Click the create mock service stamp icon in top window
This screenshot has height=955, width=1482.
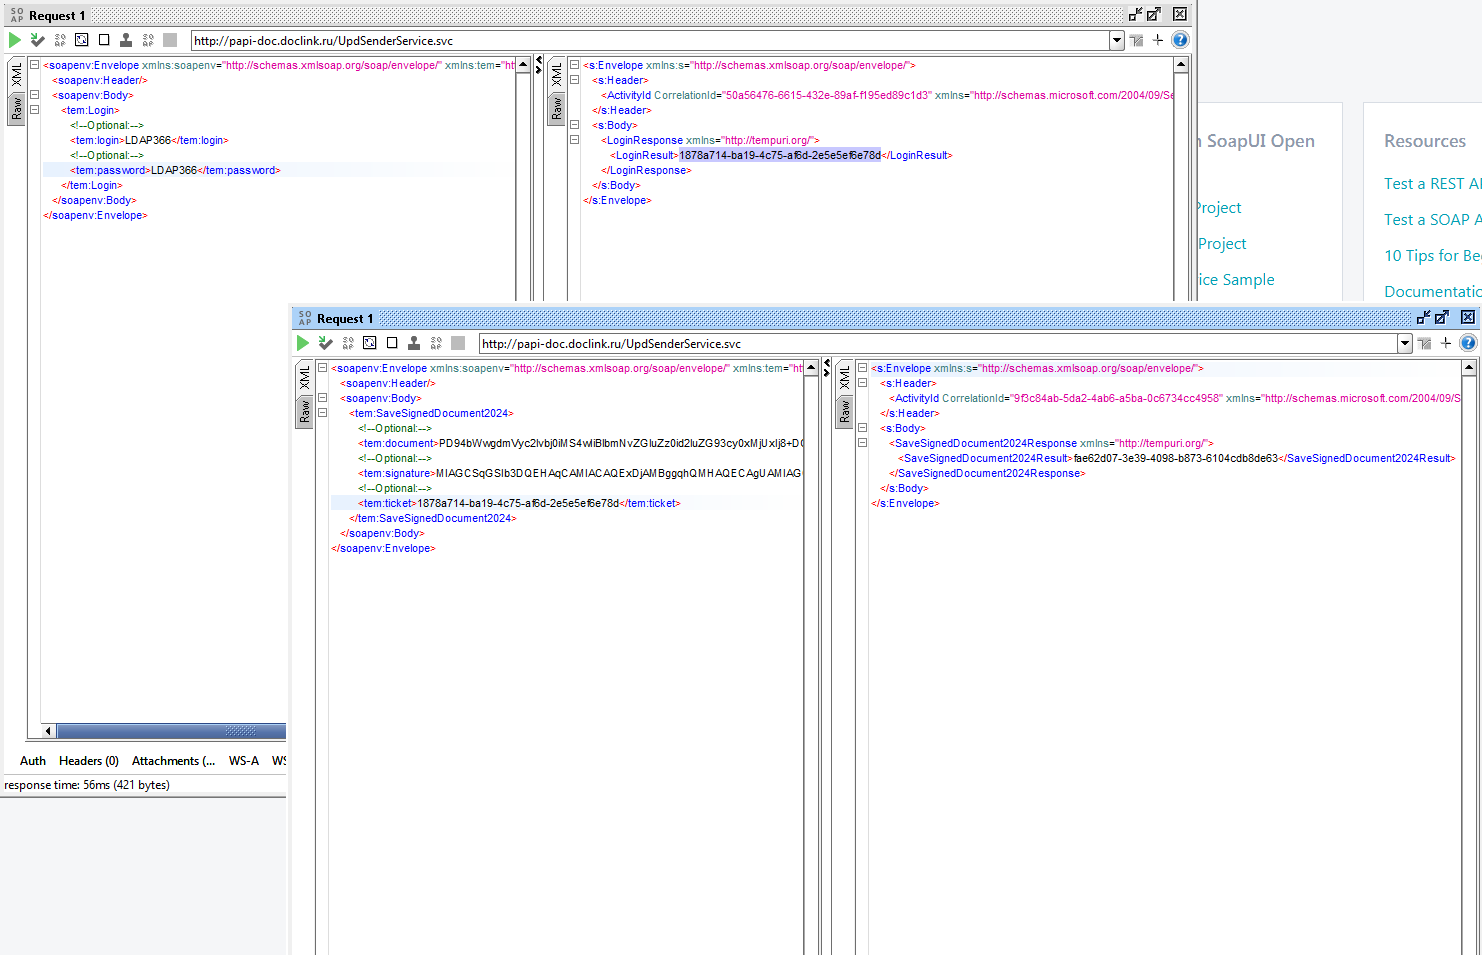(x=126, y=40)
